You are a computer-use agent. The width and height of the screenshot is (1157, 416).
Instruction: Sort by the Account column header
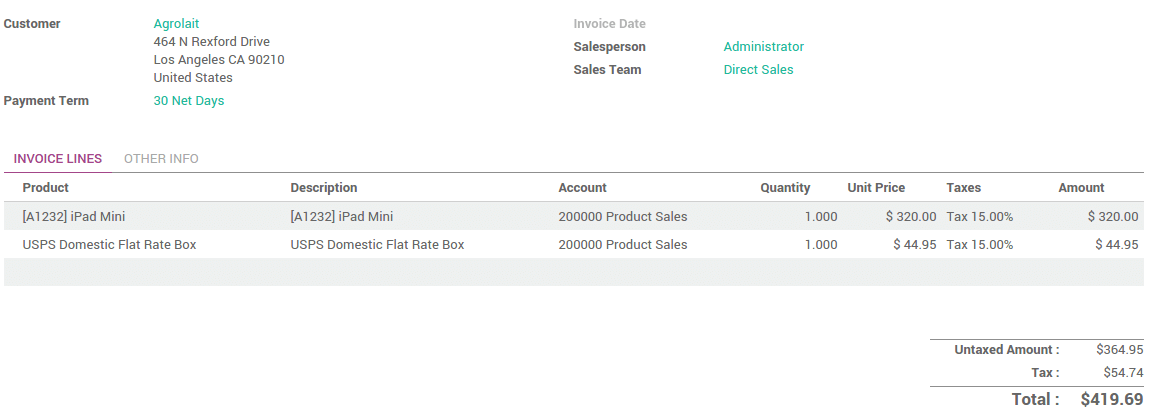tap(582, 188)
